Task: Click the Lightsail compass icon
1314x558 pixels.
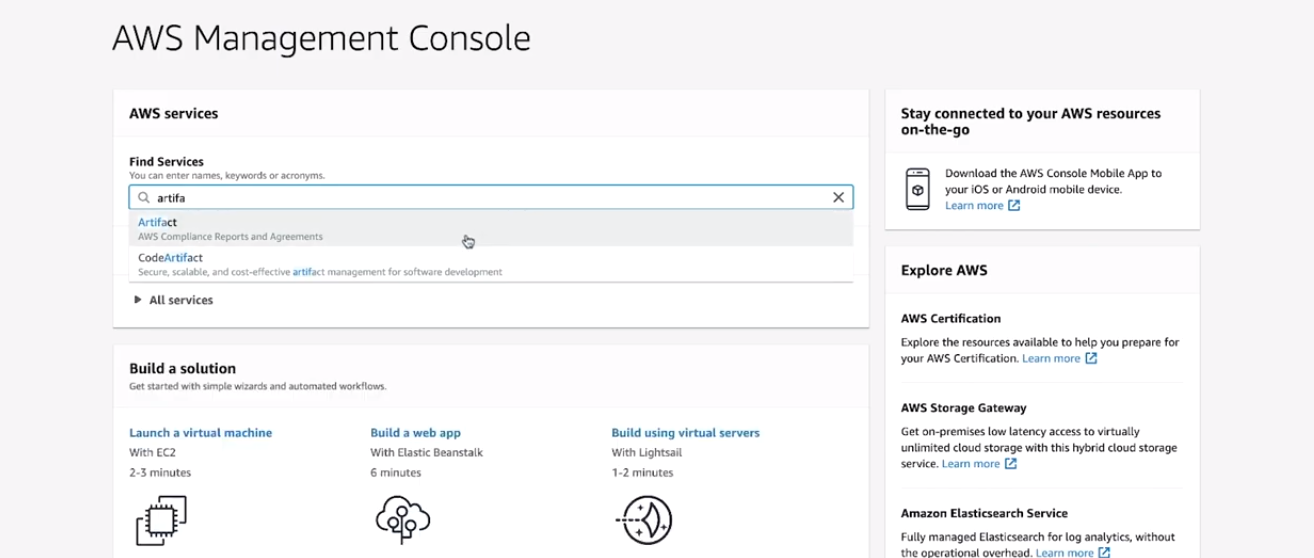Action: pyautogui.click(x=643, y=520)
